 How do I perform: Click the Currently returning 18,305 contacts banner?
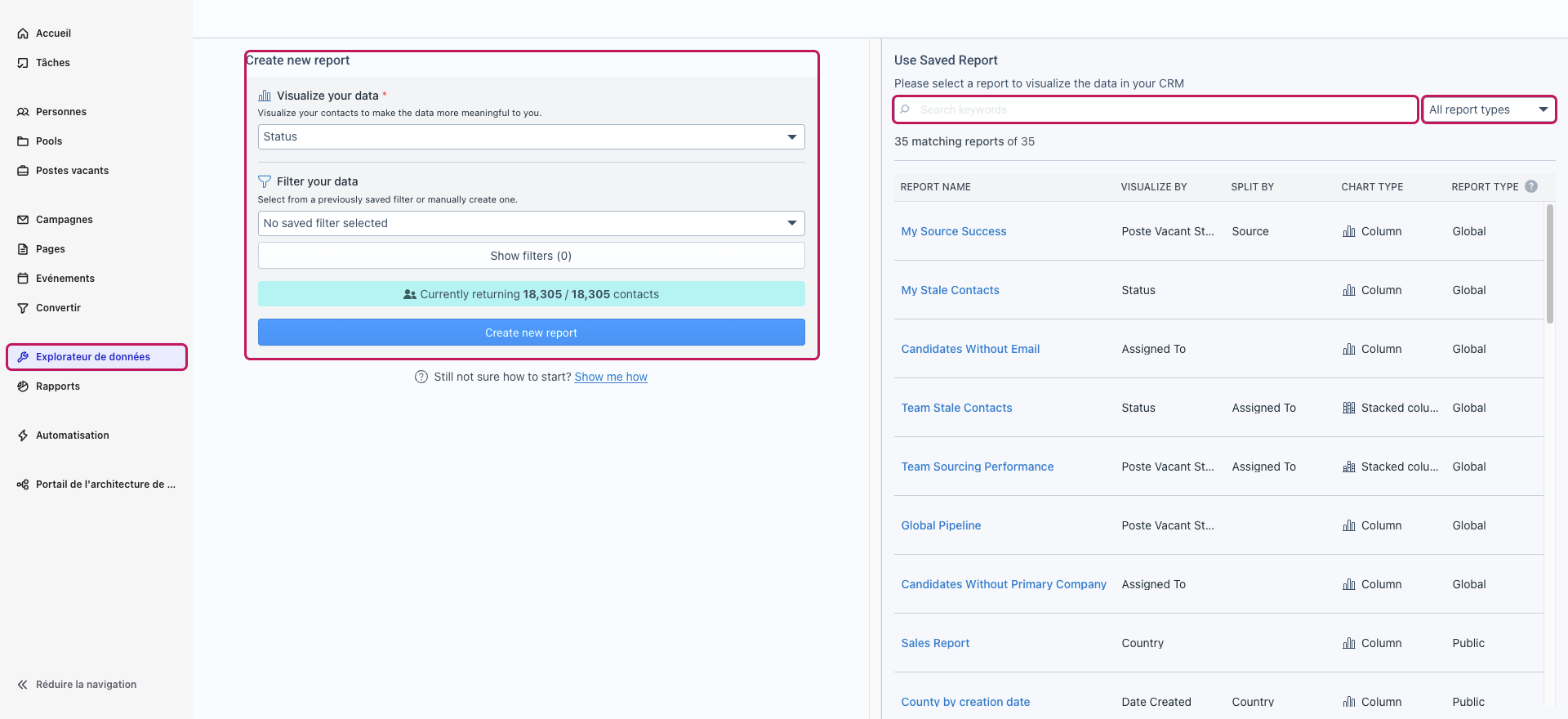tap(531, 294)
